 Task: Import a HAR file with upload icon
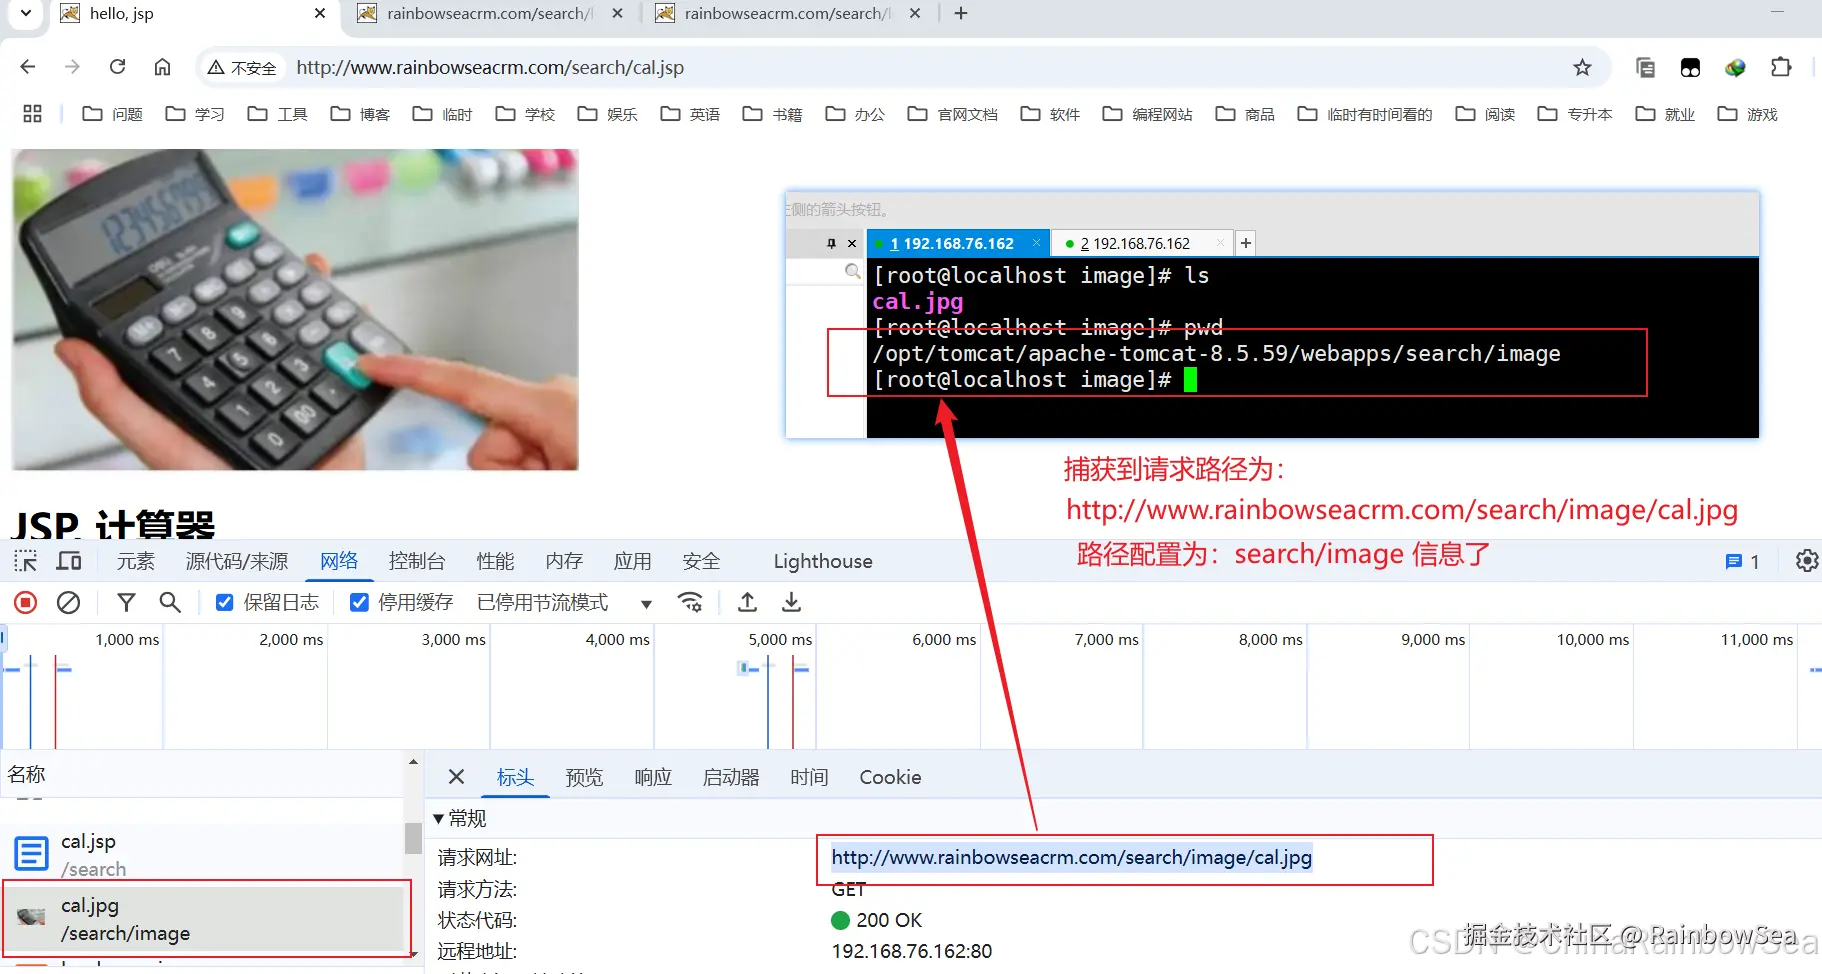747,602
